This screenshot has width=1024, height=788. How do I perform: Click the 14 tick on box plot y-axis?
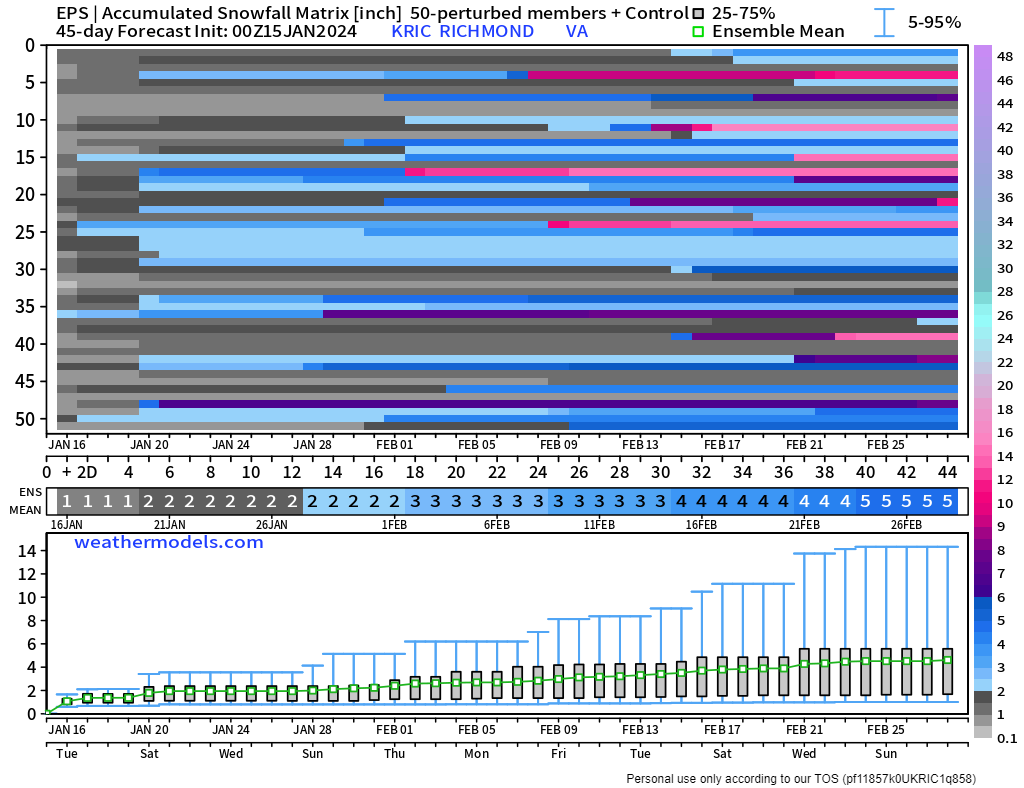click(x=26, y=551)
